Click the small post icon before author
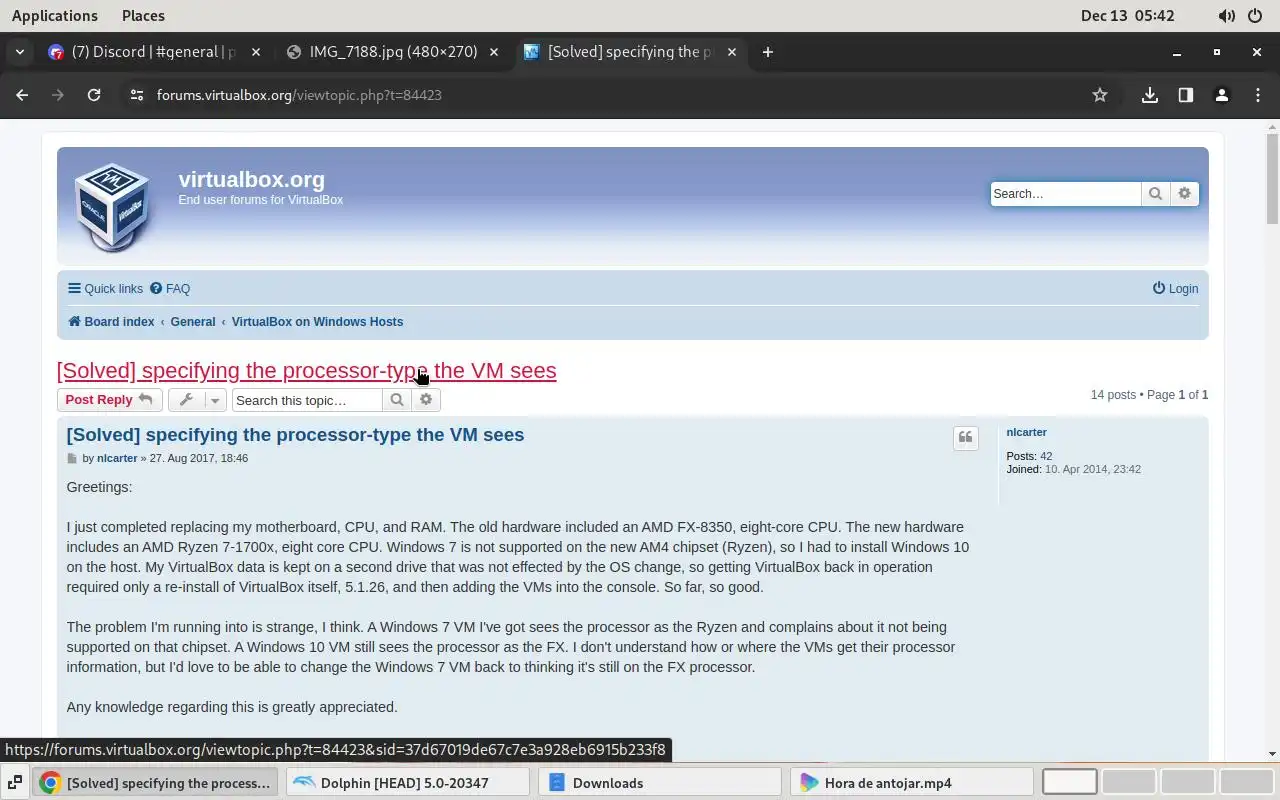Viewport: 1280px width, 800px height. (x=72, y=459)
